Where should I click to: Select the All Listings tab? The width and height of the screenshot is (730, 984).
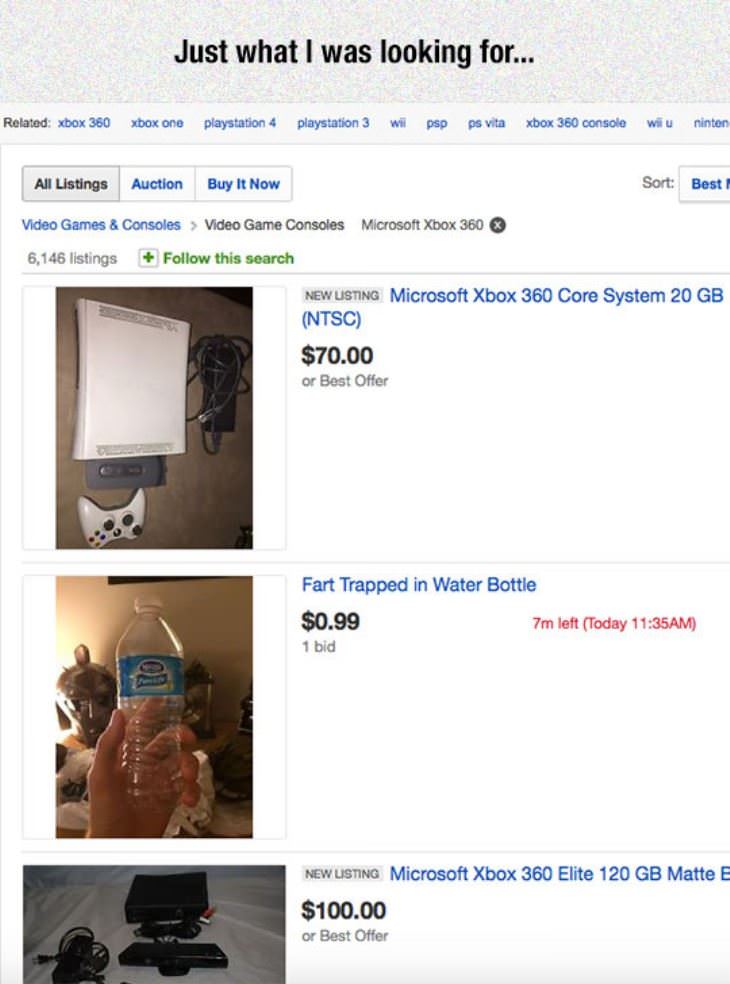[x=71, y=184]
